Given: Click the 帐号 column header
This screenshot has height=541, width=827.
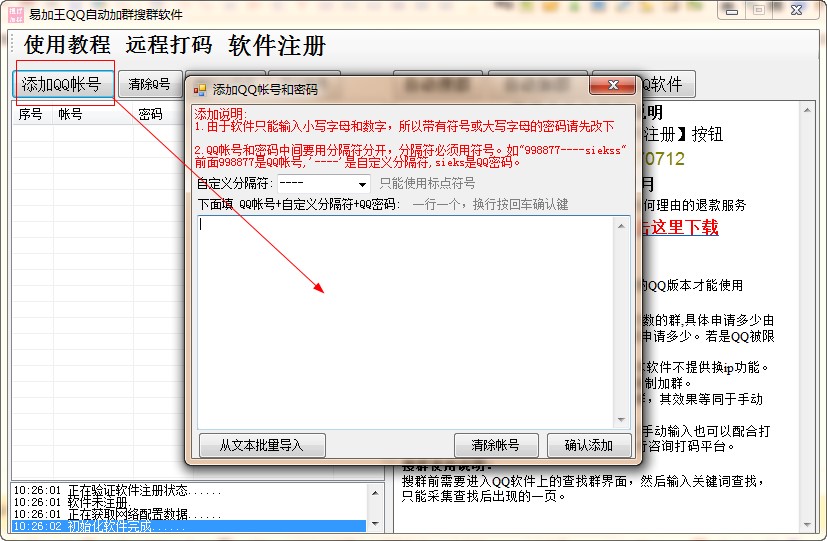Looking at the screenshot, I should [x=92, y=114].
